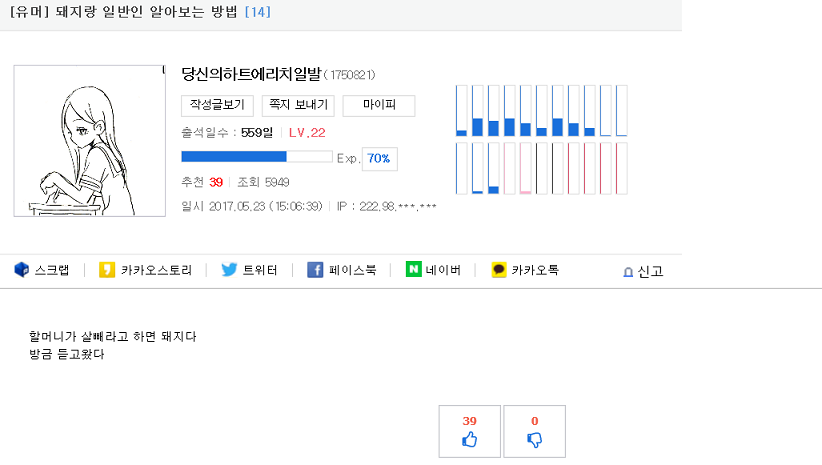822x465 pixels.
Task: Click the 카카오스토리 share text label
Action: pyautogui.click(x=156, y=270)
